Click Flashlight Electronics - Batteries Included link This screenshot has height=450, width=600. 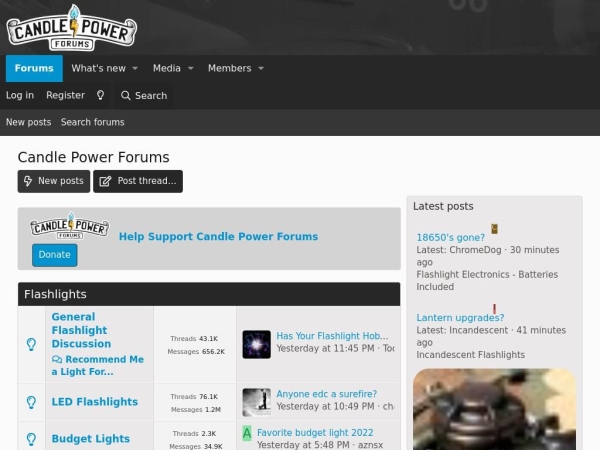click(x=487, y=280)
